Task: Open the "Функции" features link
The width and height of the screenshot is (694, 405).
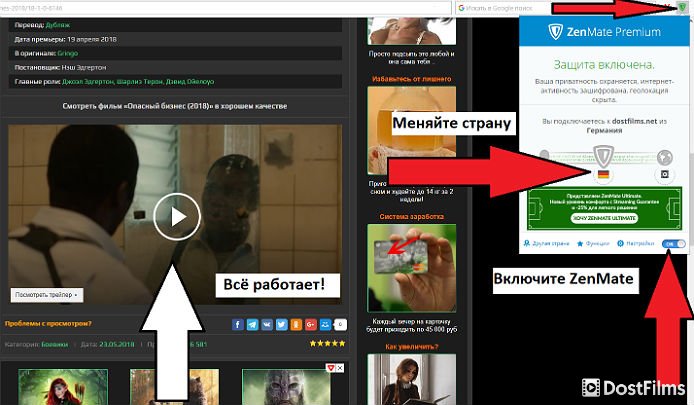Action: pos(593,243)
